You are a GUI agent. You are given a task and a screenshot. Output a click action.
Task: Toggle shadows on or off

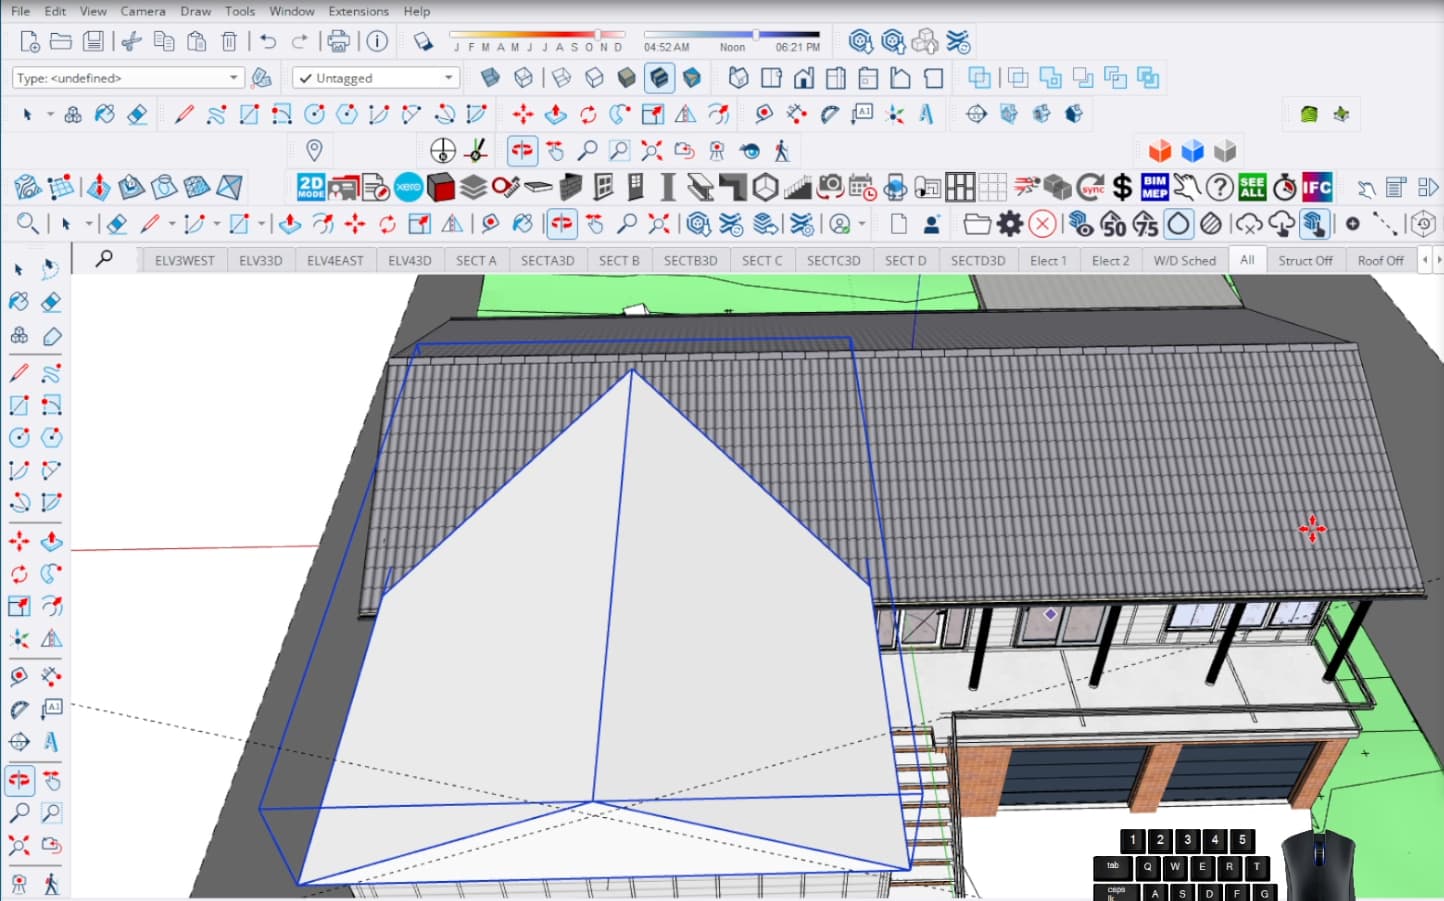click(423, 41)
